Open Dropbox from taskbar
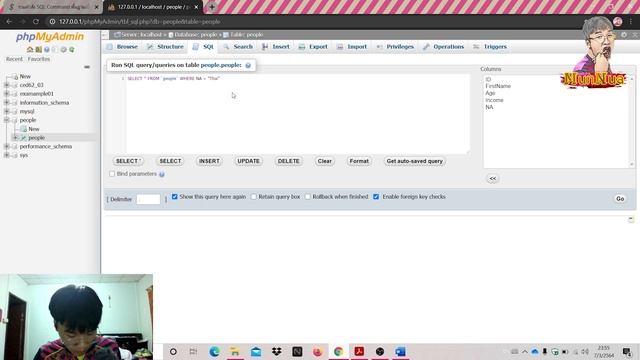640x360 pixels. tap(277, 351)
